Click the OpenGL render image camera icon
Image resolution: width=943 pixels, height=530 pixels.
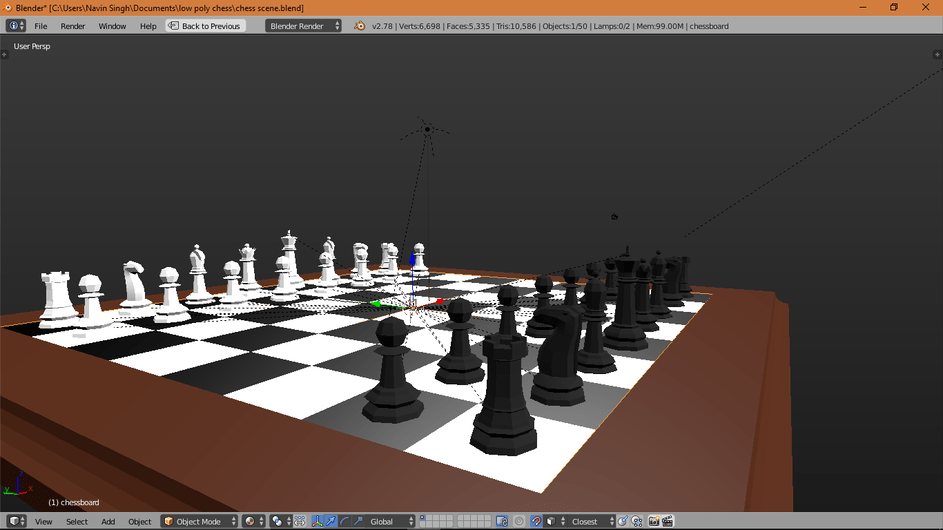654,521
